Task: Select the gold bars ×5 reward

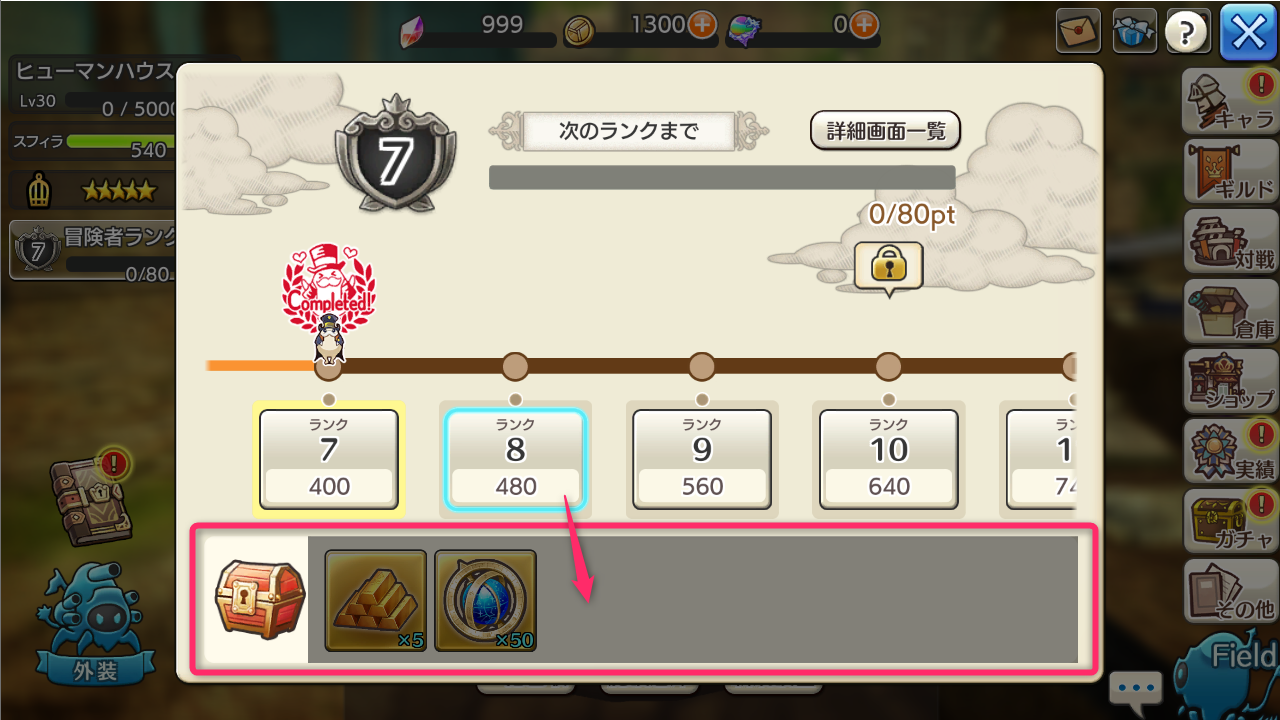Action: (x=376, y=601)
